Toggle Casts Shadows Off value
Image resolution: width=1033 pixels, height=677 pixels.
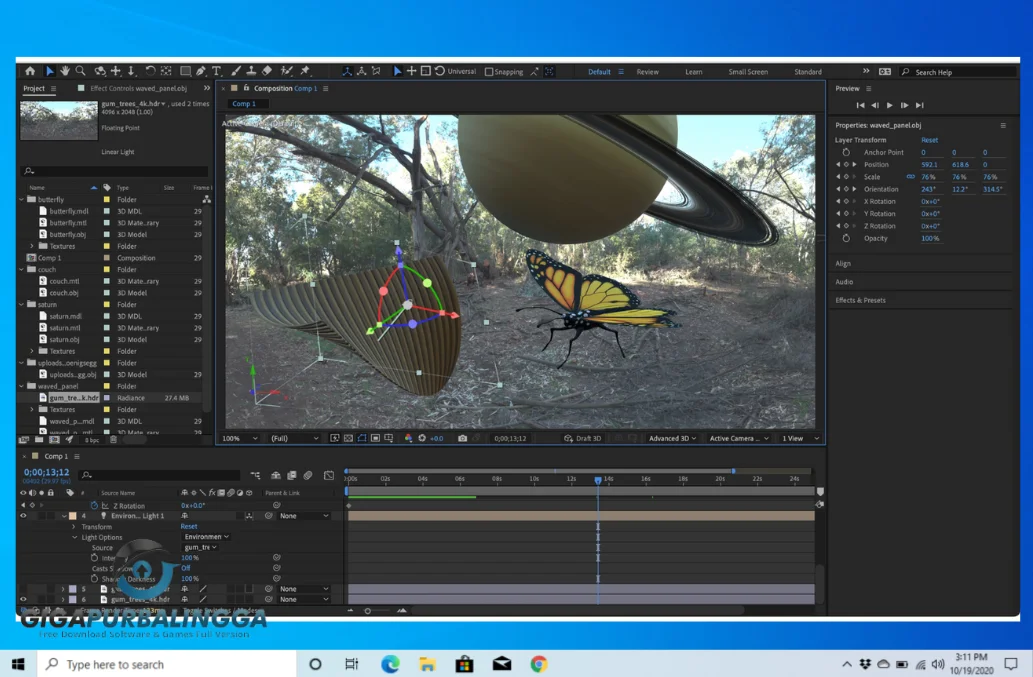tap(186, 568)
